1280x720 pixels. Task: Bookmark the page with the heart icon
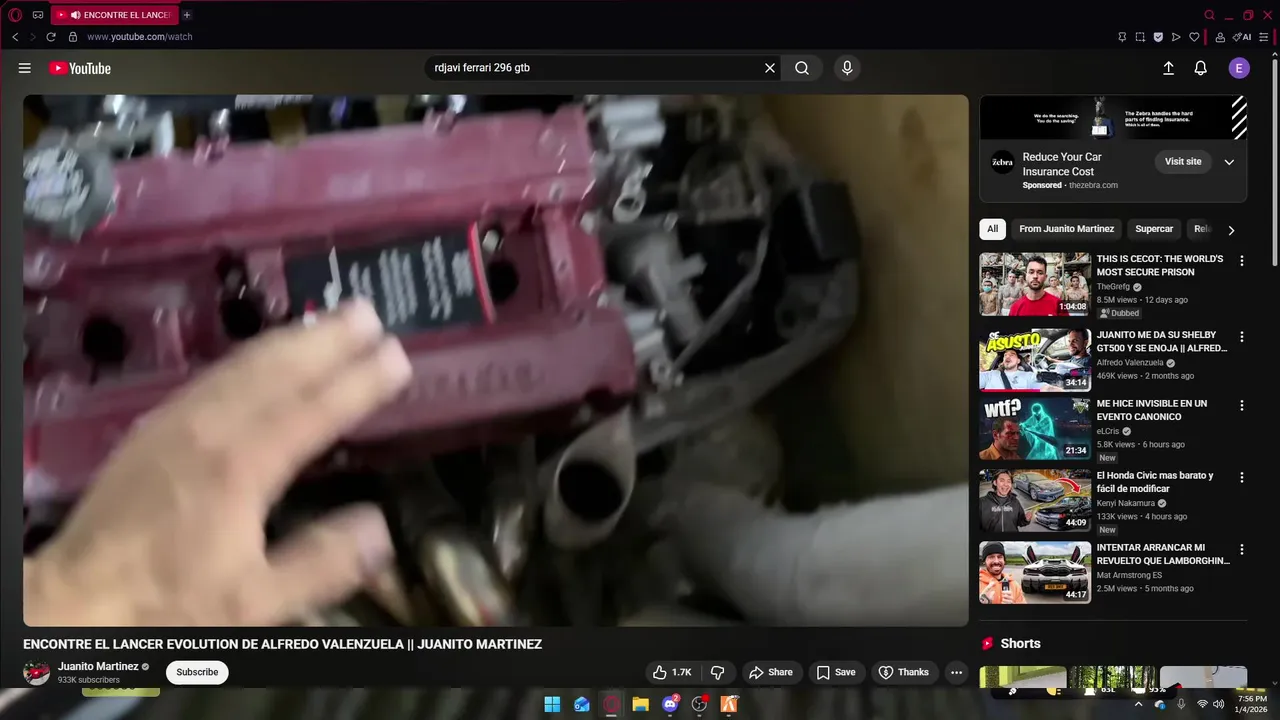(x=1194, y=37)
